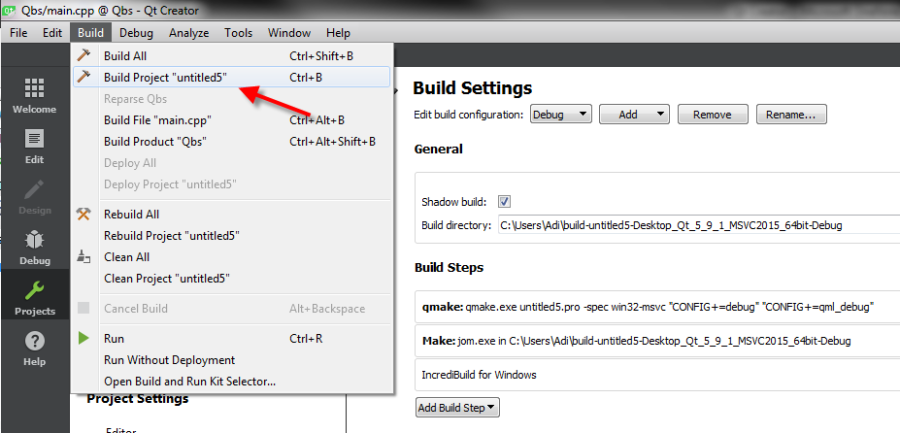Choose Build Project "untitled5" menu entry

click(171, 77)
